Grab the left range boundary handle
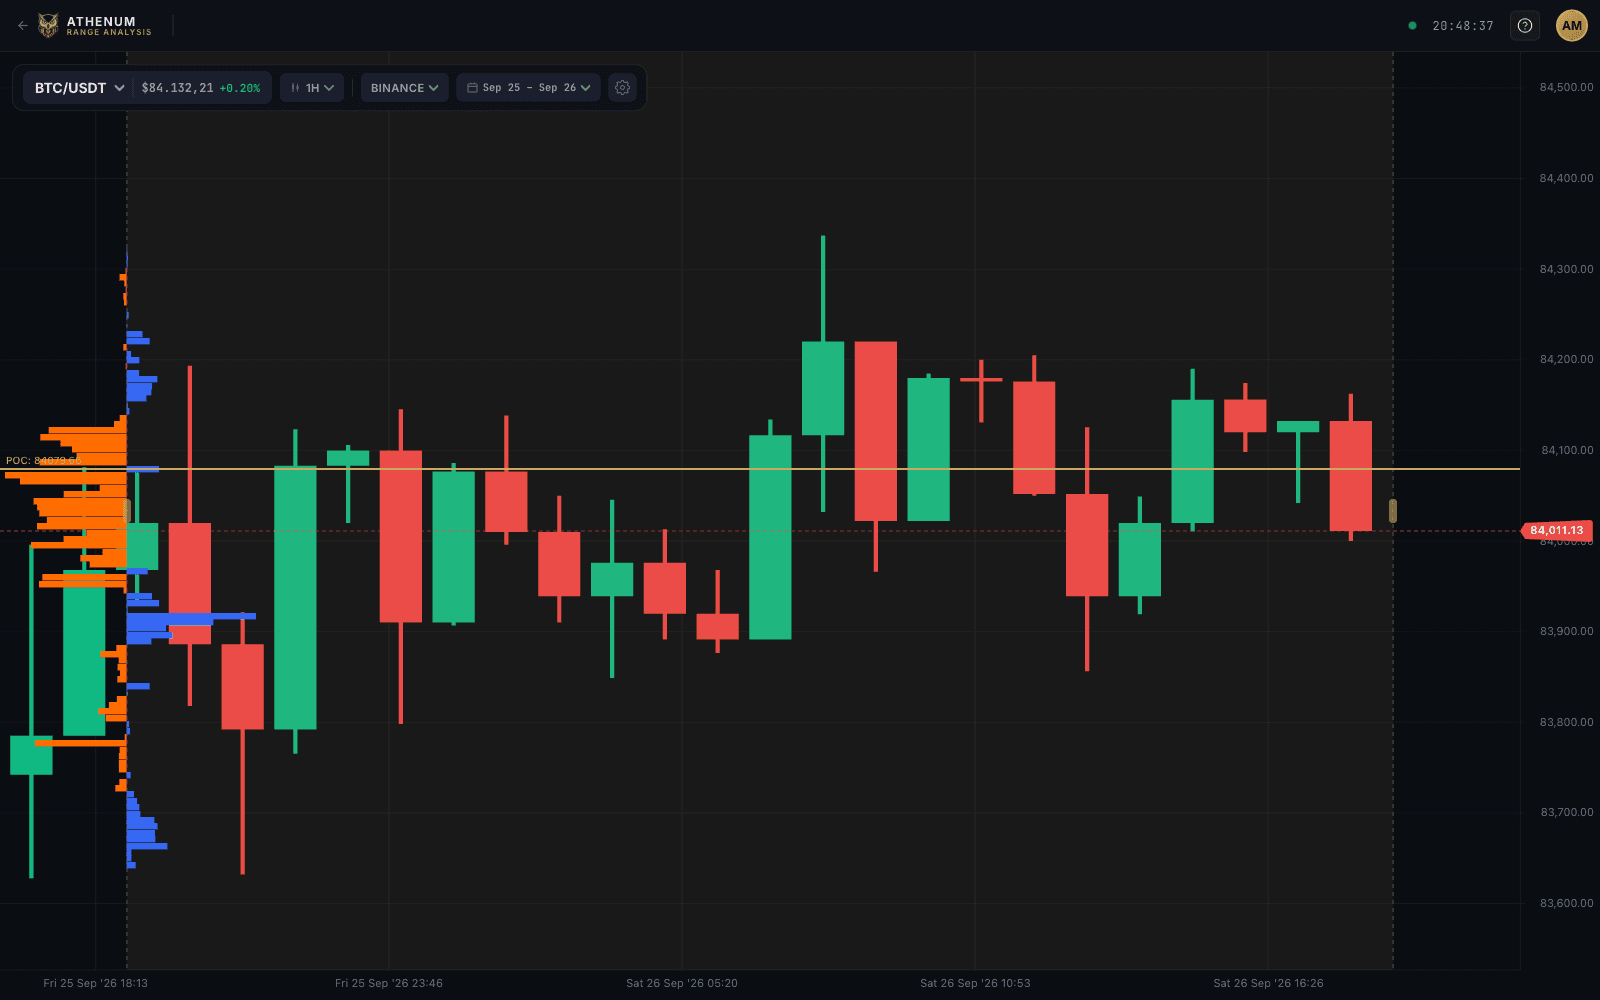The width and height of the screenshot is (1600, 1000). click(x=127, y=511)
